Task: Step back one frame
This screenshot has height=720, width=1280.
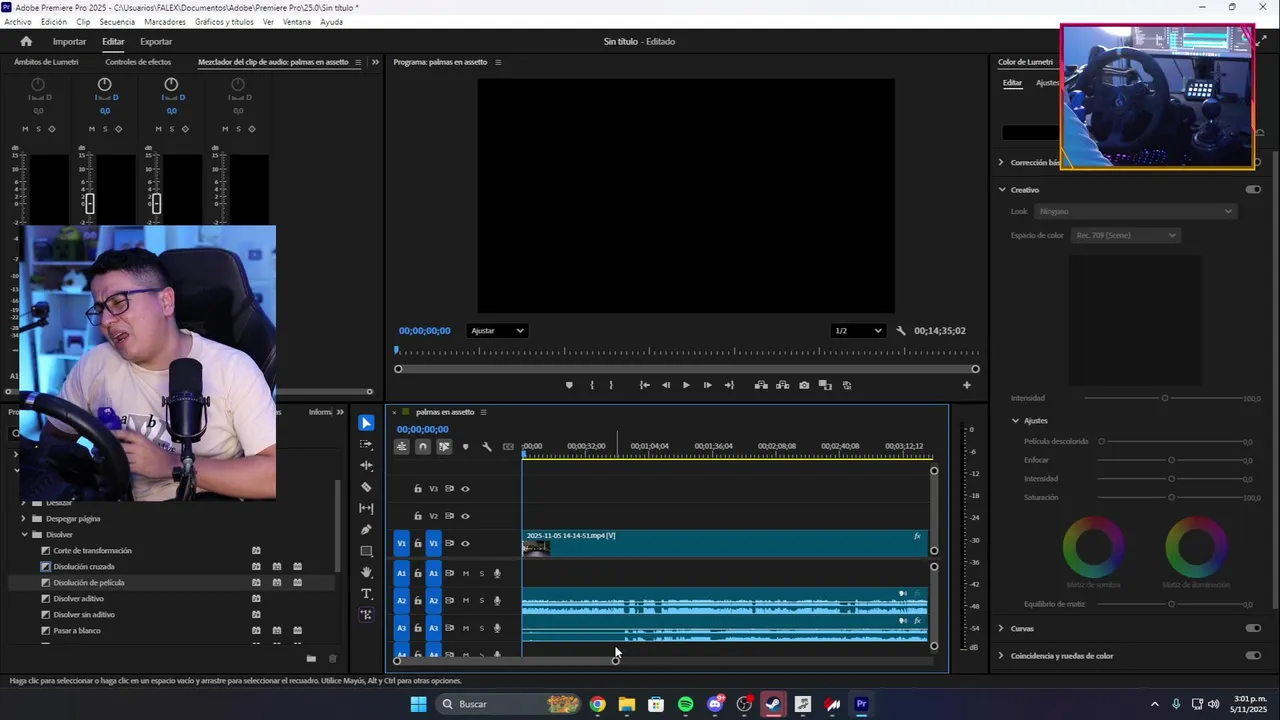Action: (x=666, y=385)
